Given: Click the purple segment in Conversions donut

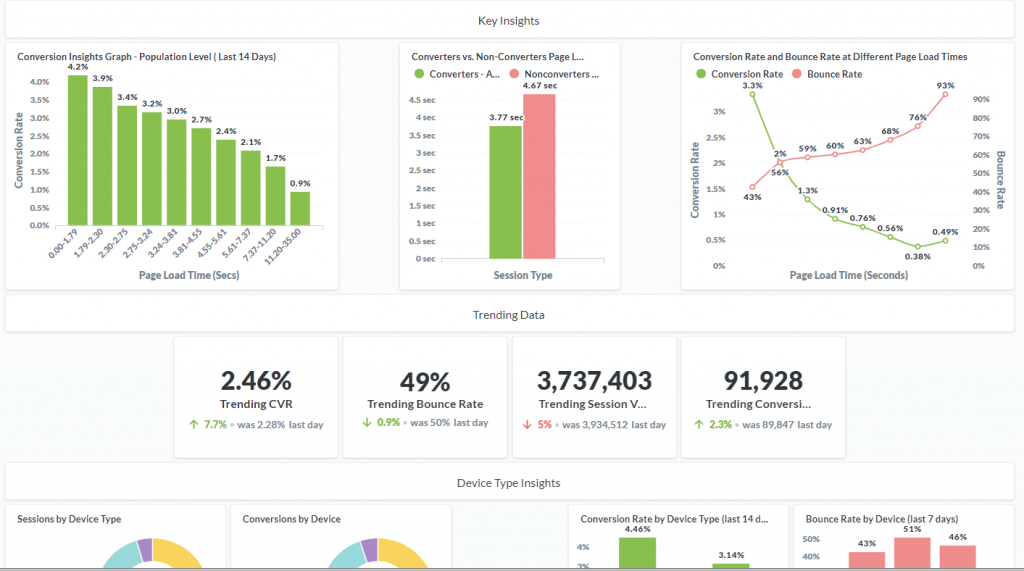Looking at the screenshot, I should tap(370, 549).
